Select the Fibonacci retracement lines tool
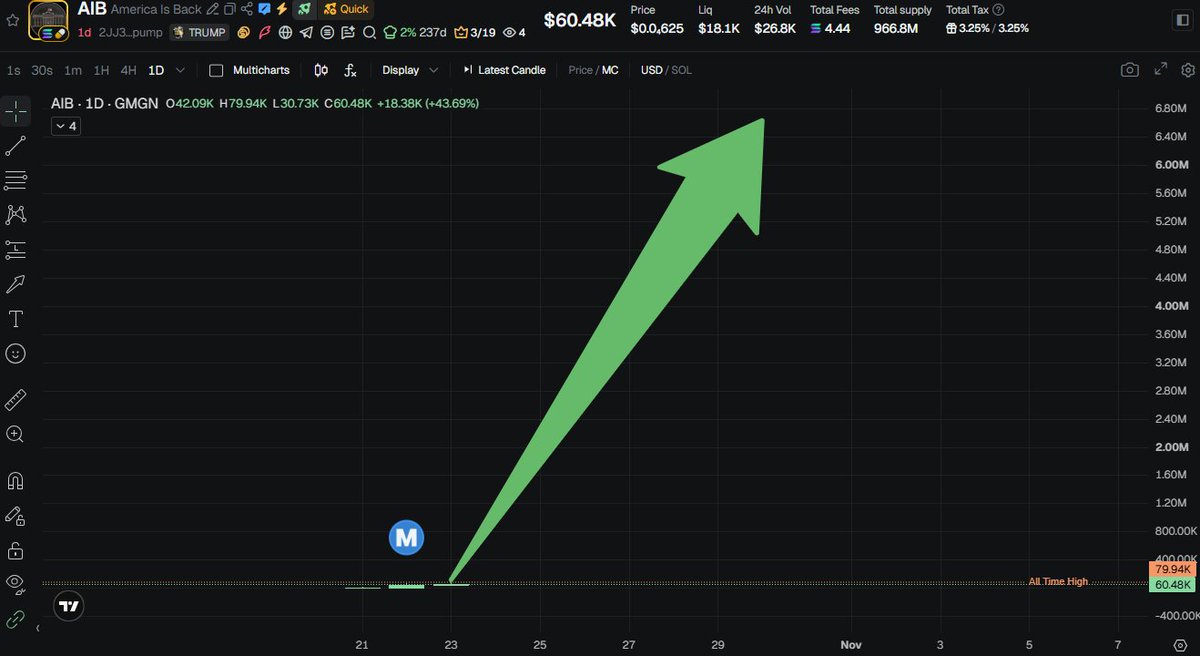The height and width of the screenshot is (656, 1200). pos(15,180)
